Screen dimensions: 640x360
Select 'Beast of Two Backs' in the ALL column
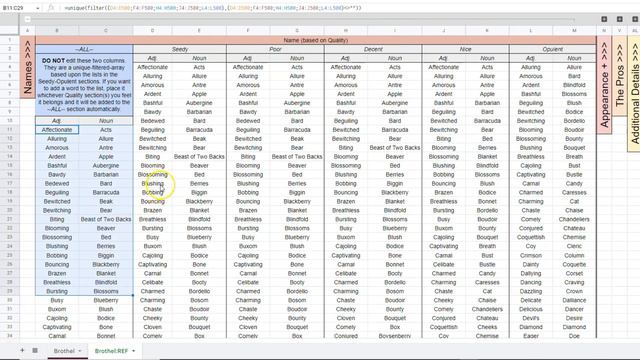point(106,219)
